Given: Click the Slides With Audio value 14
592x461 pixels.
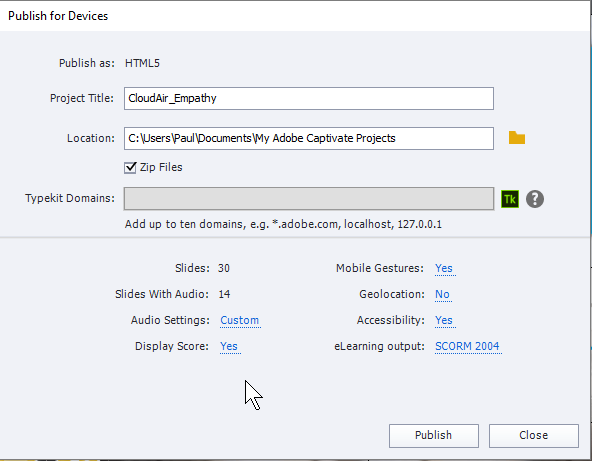Looking at the screenshot, I should [224, 294].
